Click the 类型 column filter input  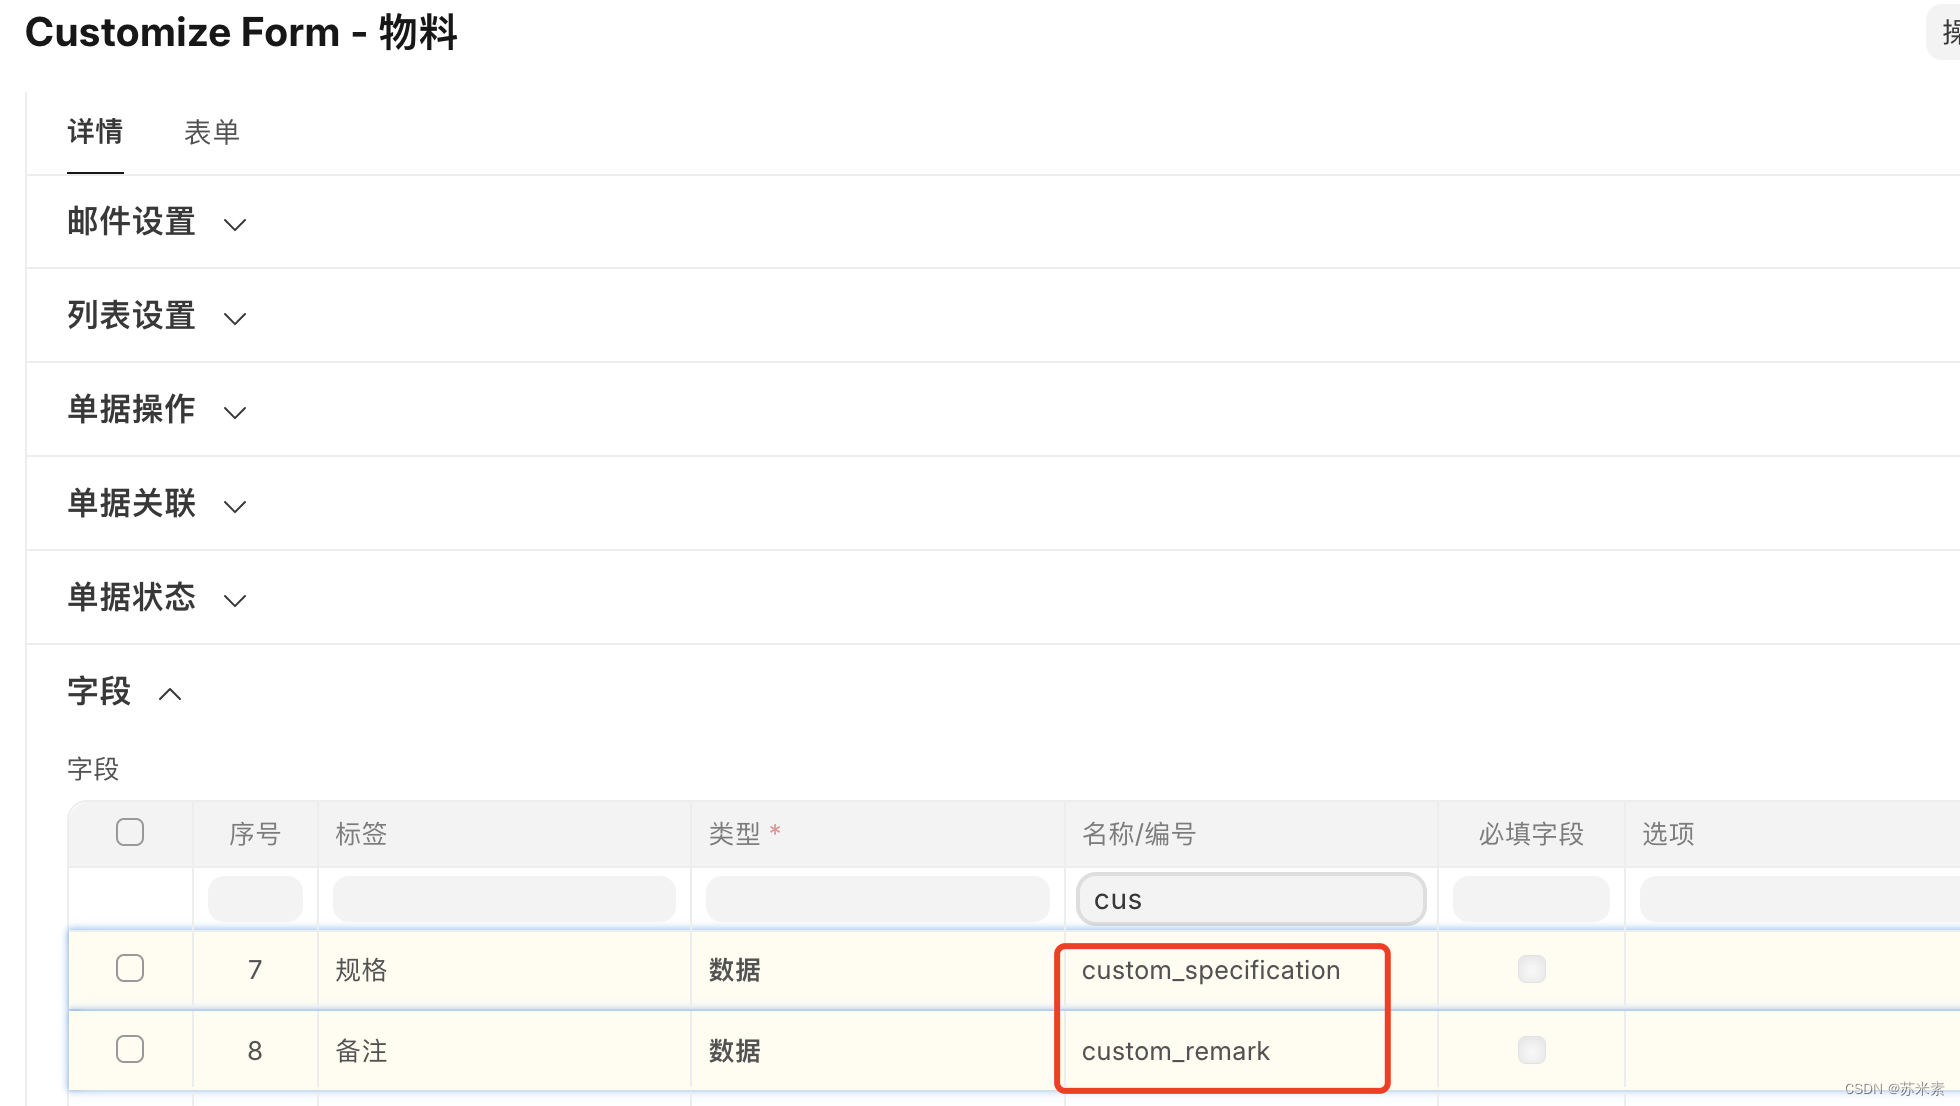[x=877, y=898]
